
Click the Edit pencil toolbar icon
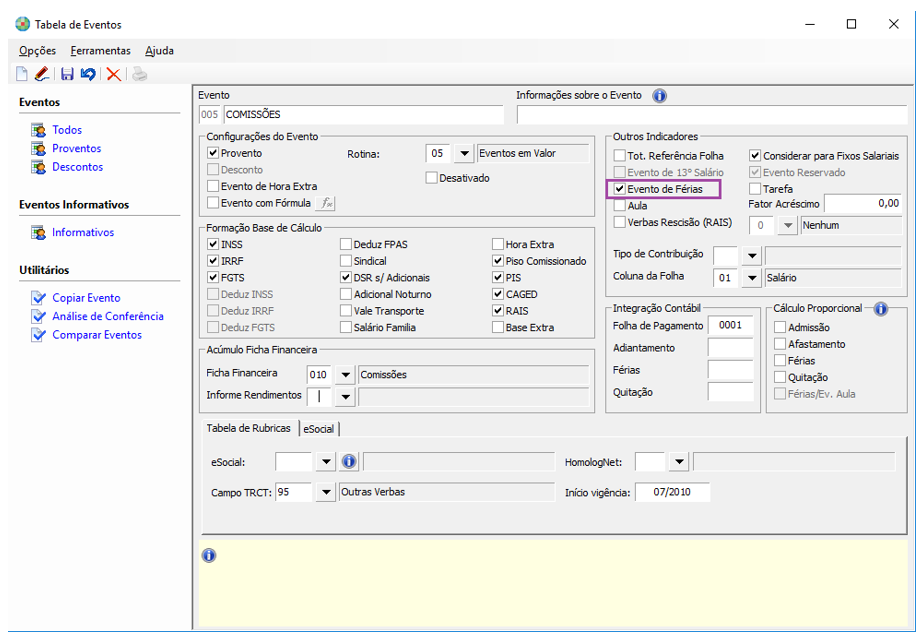[x=42, y=74]
